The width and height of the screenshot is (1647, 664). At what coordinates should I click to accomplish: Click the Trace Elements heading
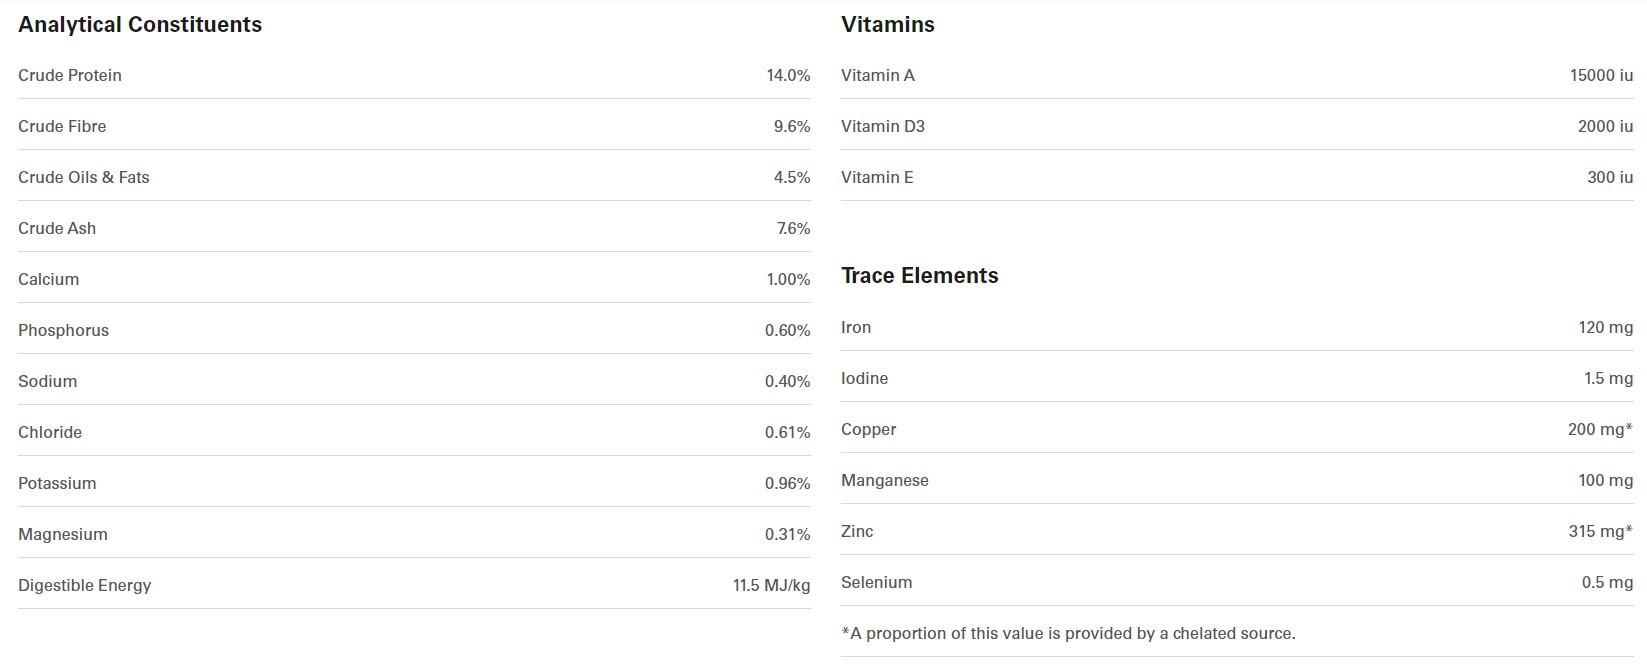point(920,276)
